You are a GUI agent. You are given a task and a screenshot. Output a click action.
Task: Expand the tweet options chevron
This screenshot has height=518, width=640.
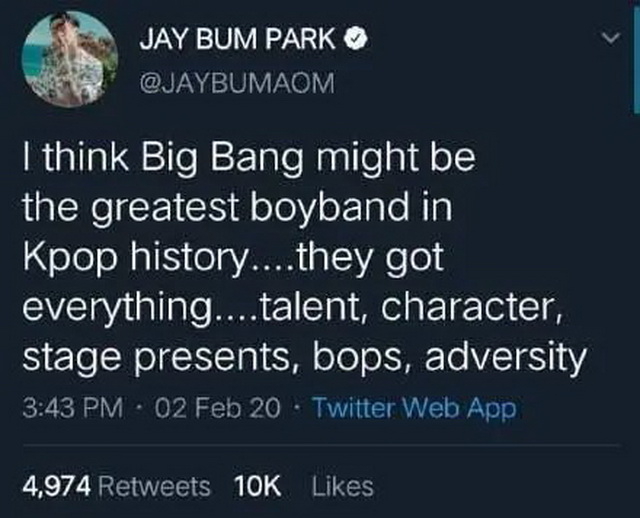[611, 39]
